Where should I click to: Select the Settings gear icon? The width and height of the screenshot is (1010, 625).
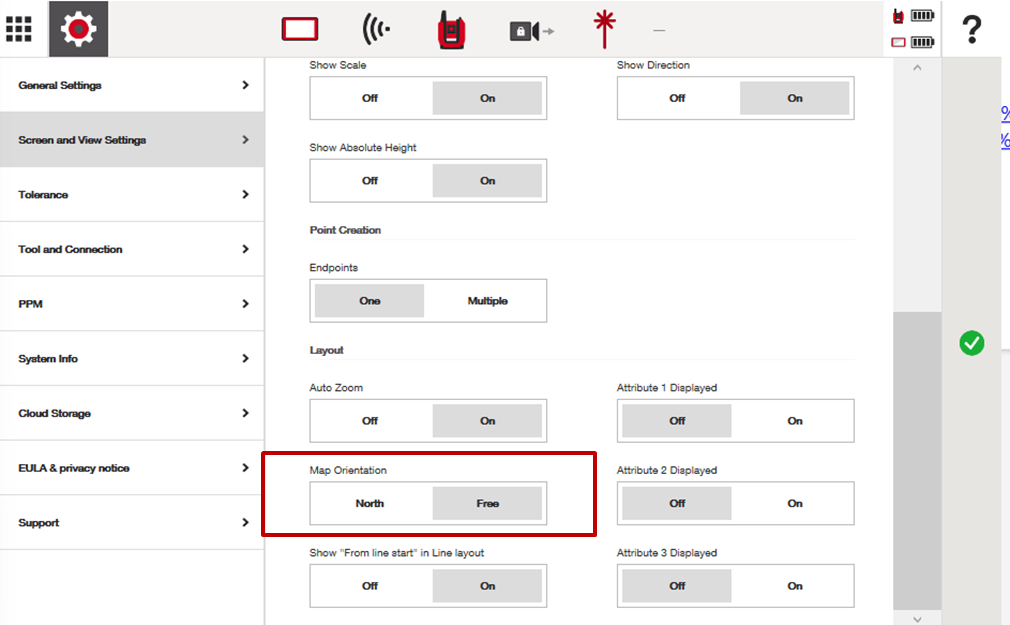coord(78,28)
